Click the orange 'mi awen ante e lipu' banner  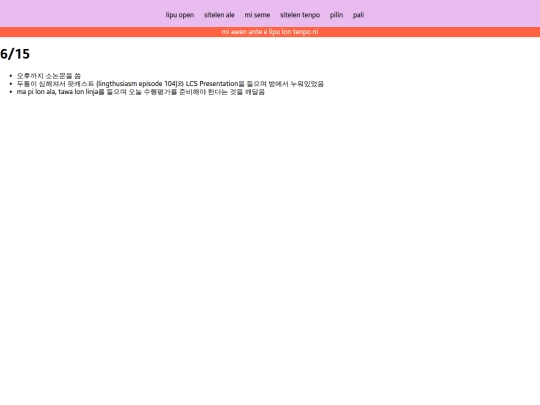click(x=270, y=32)
